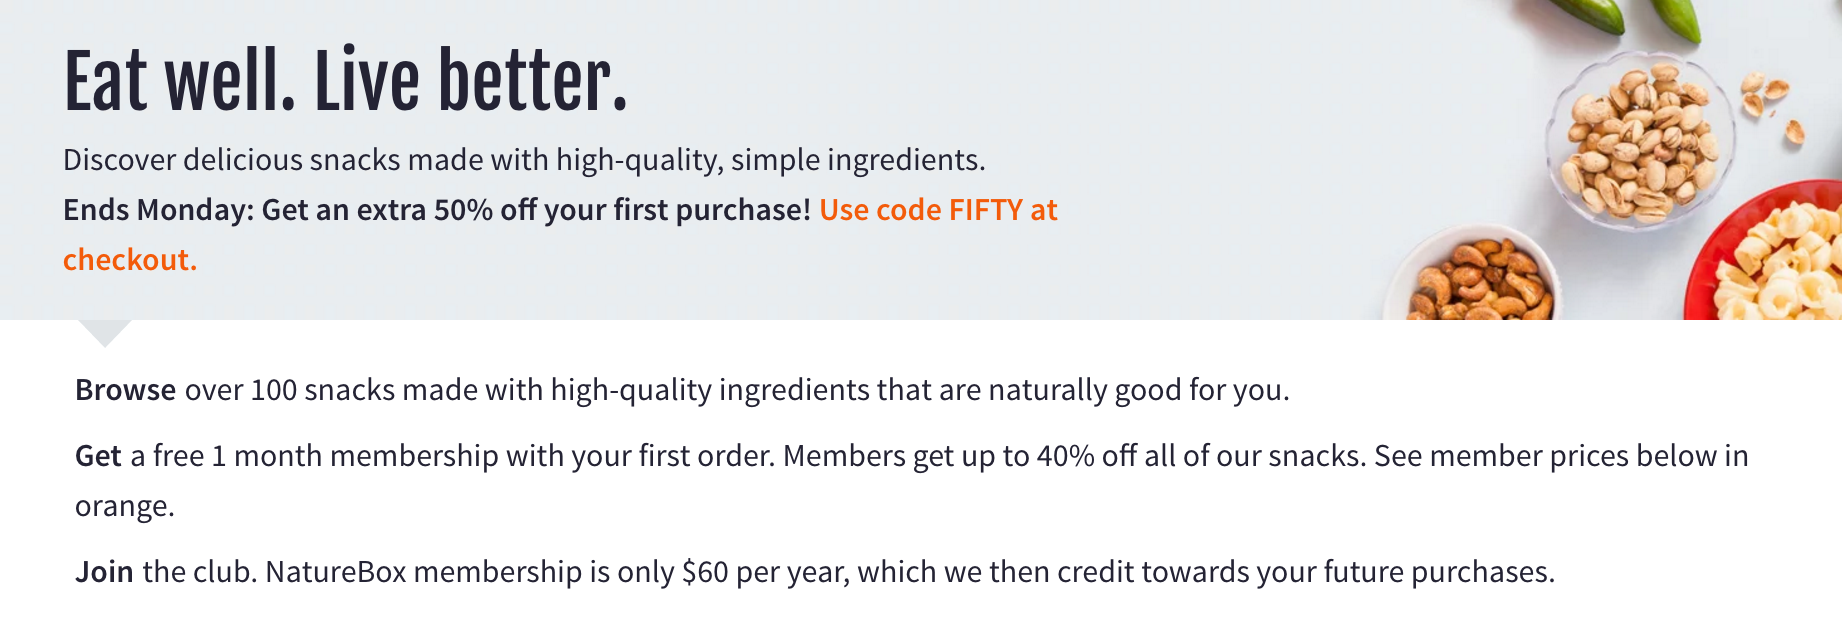Click the 'credit towards your future purchases' text
Image resolution: width=1842 pixels, height=642 pixels.
click(x=1304, y=572)
